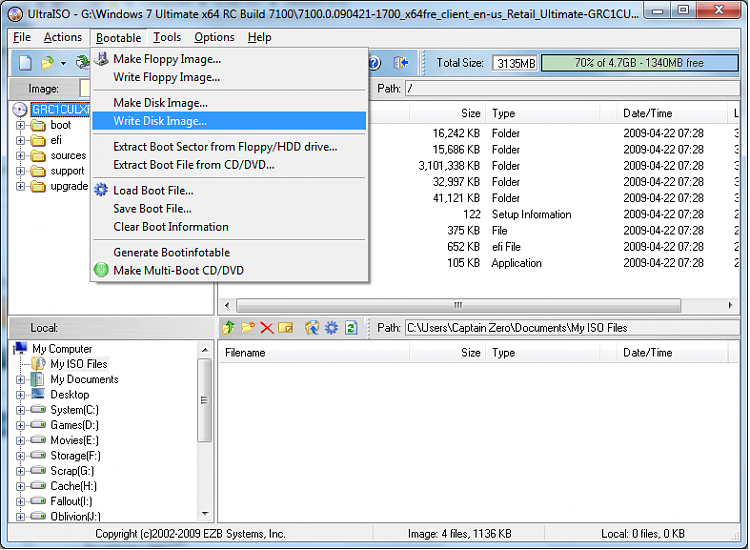Screen dimensions: 750x550
Task: Click the Total Size value 3135MB
Action: [x=515, y=63]
